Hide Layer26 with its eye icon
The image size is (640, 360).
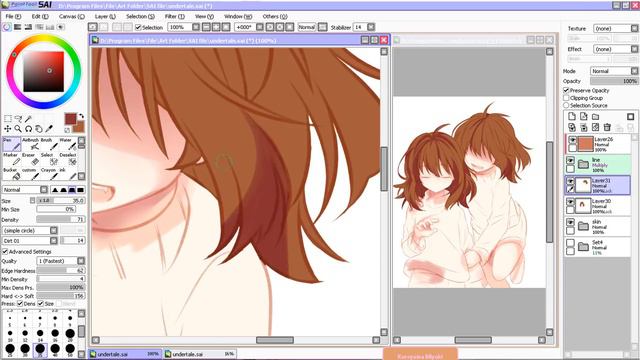tap(571, 140)
